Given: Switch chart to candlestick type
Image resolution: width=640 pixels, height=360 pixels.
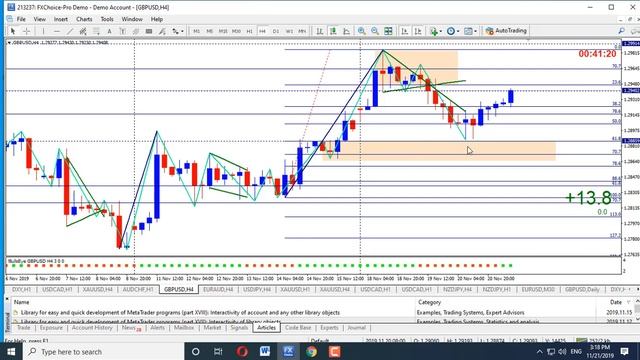Looking at the screenshot, I should pyautogui.click(x=333, y=31).
